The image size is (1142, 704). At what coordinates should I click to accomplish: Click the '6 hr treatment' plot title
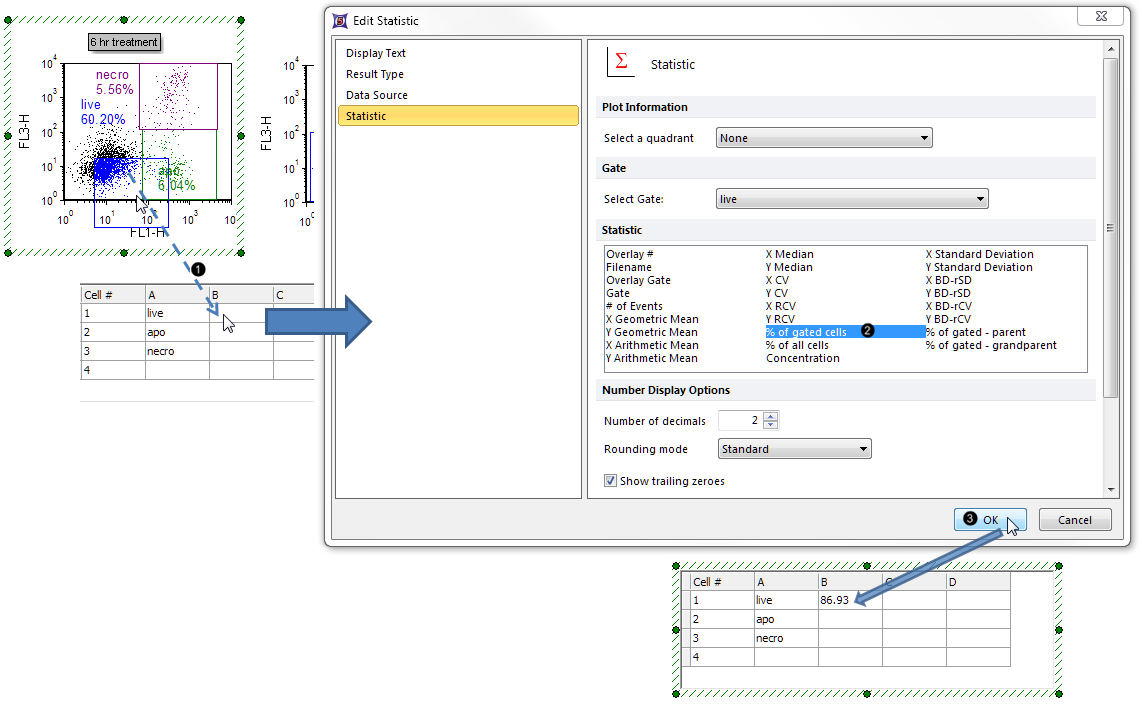[124, 42]
